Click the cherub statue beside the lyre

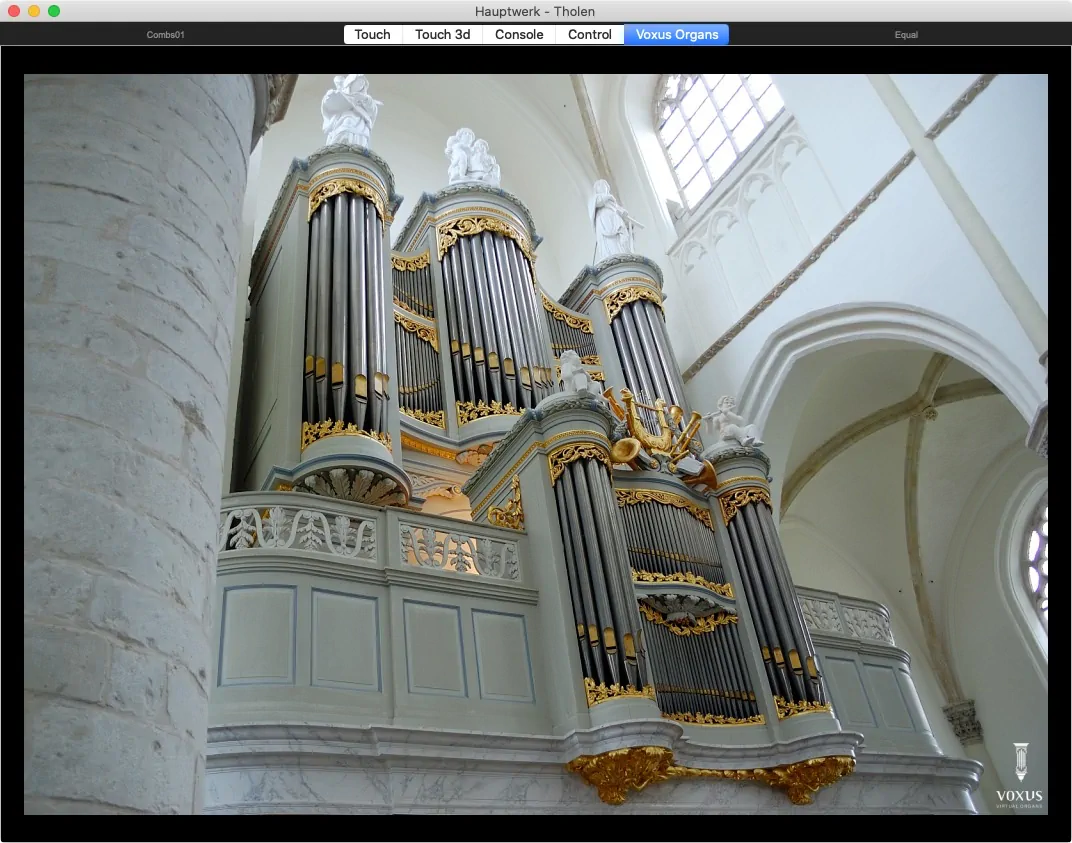pyautogui.click(x=728, y=420)
